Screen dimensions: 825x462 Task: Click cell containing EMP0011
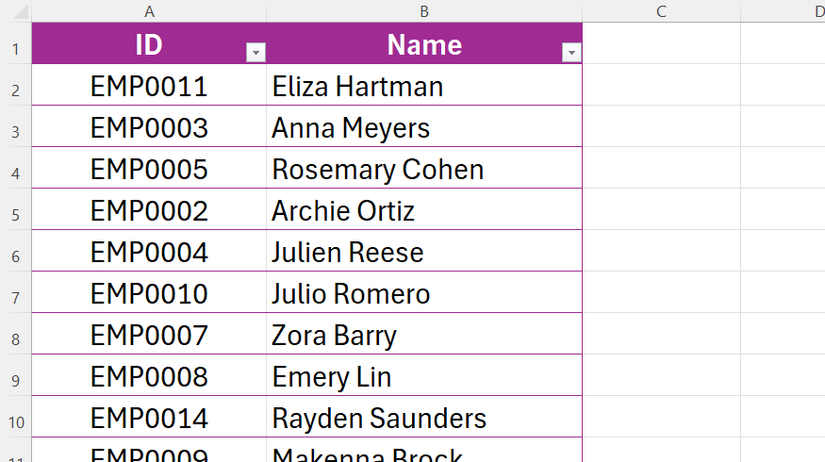(149, 86)
